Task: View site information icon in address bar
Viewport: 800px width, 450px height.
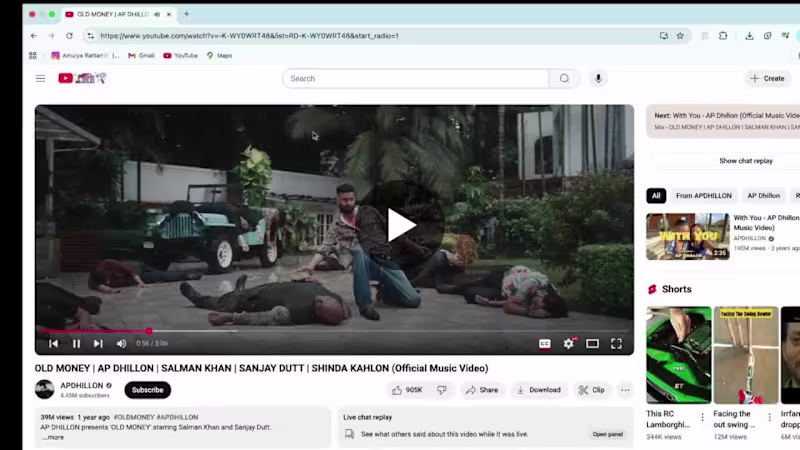Action: (x=90, y=36)
